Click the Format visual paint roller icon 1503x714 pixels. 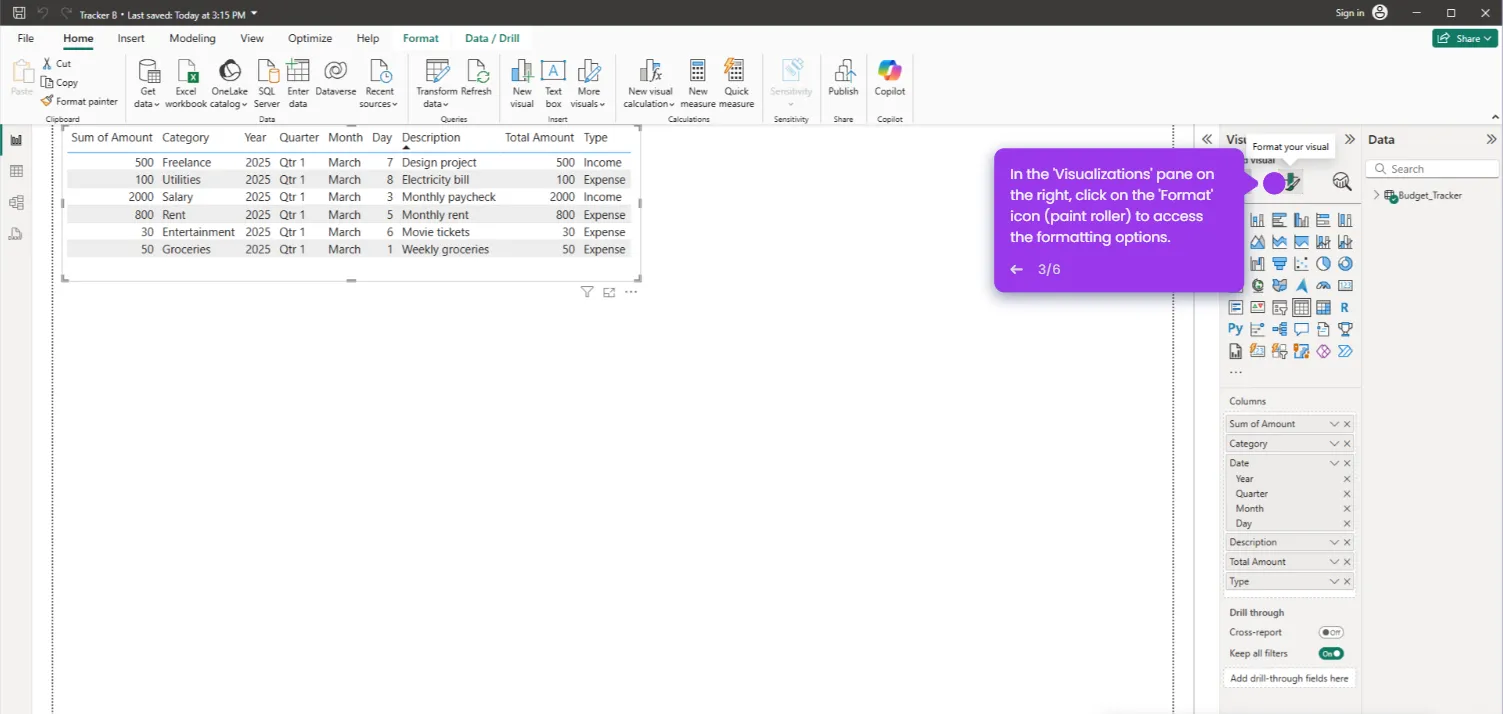click(x=1292, y=182)
